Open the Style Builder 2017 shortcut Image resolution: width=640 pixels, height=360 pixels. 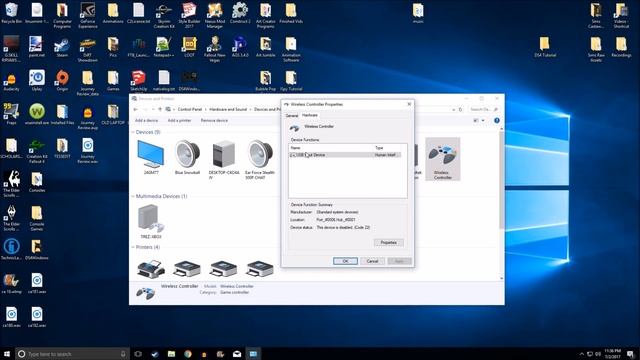coord(189,15)
